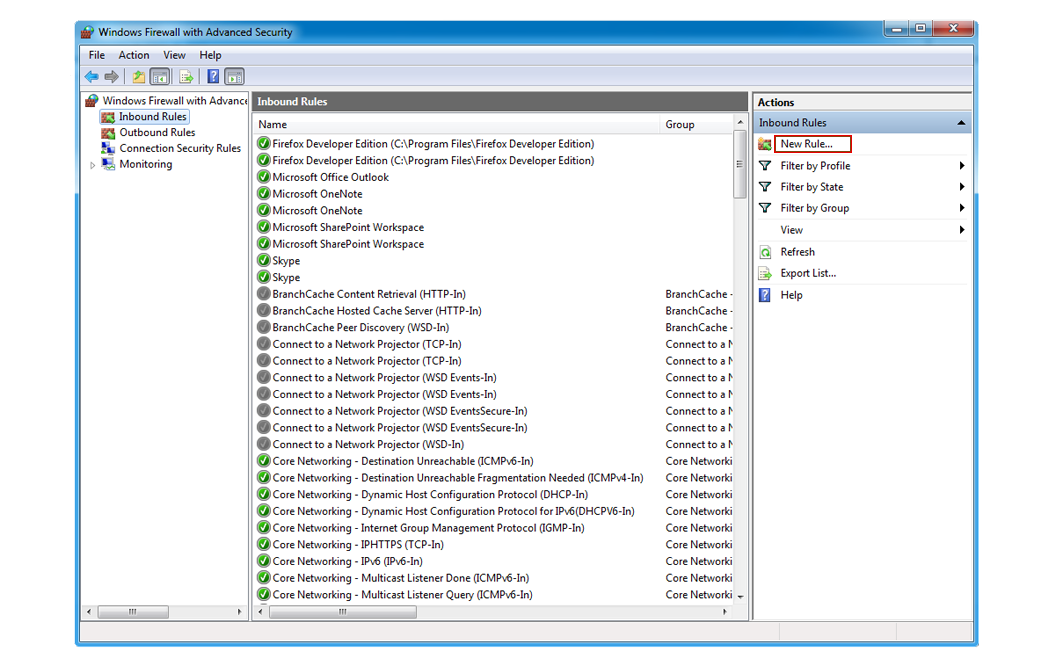
Task: Open the Help menu in menu bar
Action: 210,56
